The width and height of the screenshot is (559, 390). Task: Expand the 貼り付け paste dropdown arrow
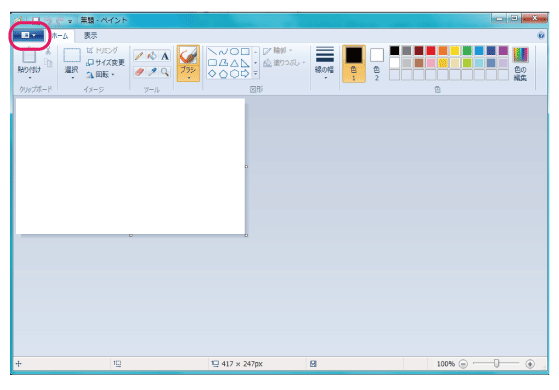30,77
